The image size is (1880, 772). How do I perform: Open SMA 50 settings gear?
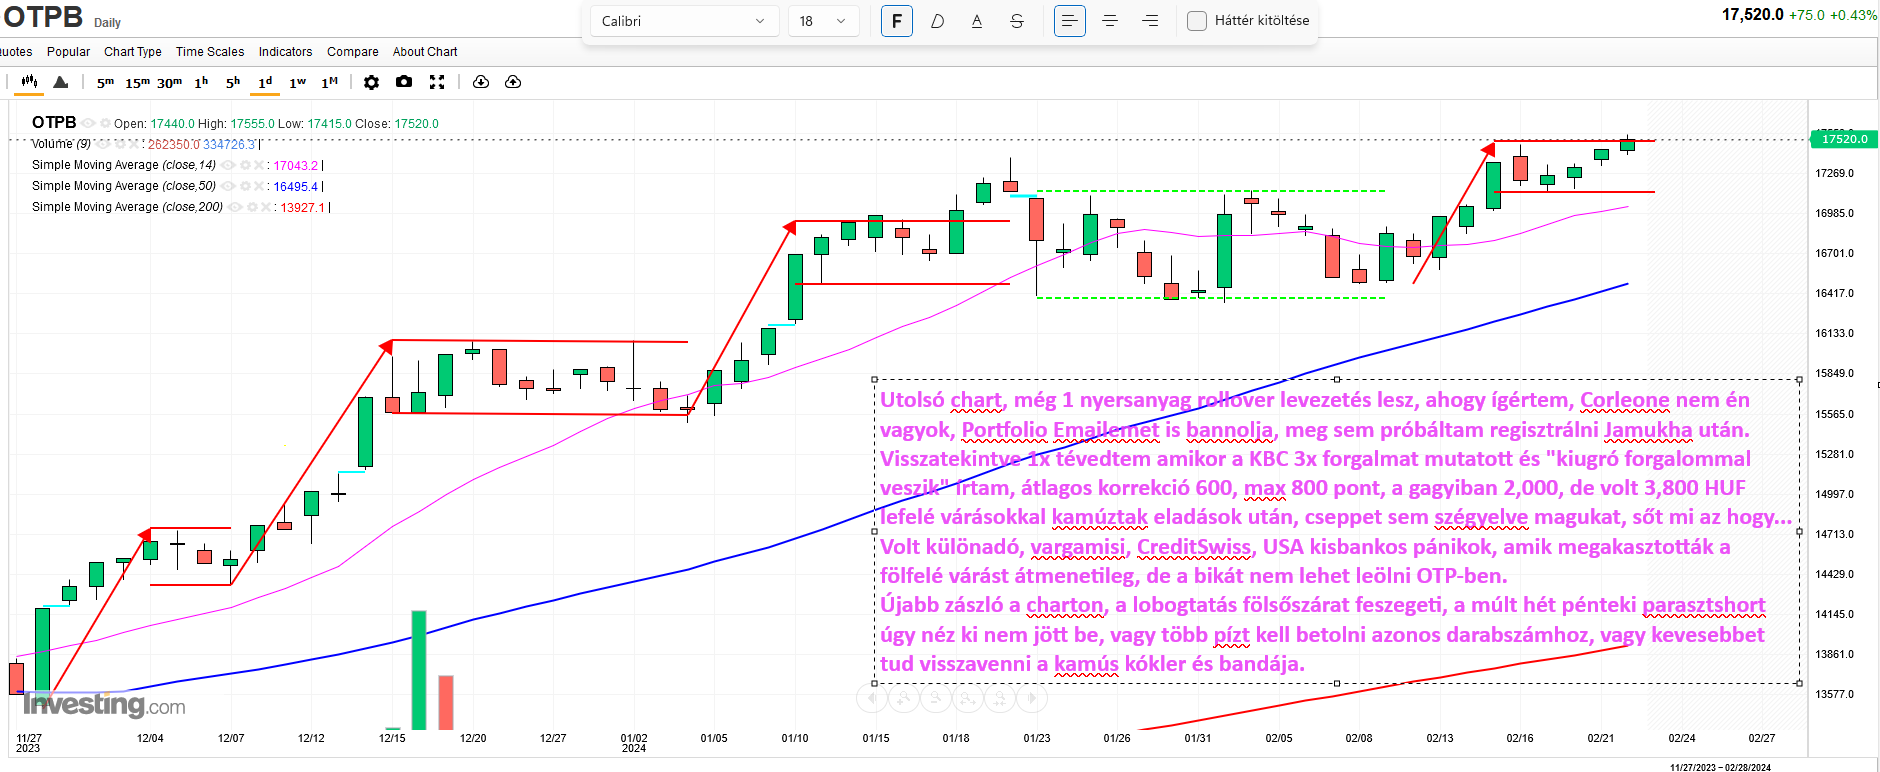(x=244, y=186)
